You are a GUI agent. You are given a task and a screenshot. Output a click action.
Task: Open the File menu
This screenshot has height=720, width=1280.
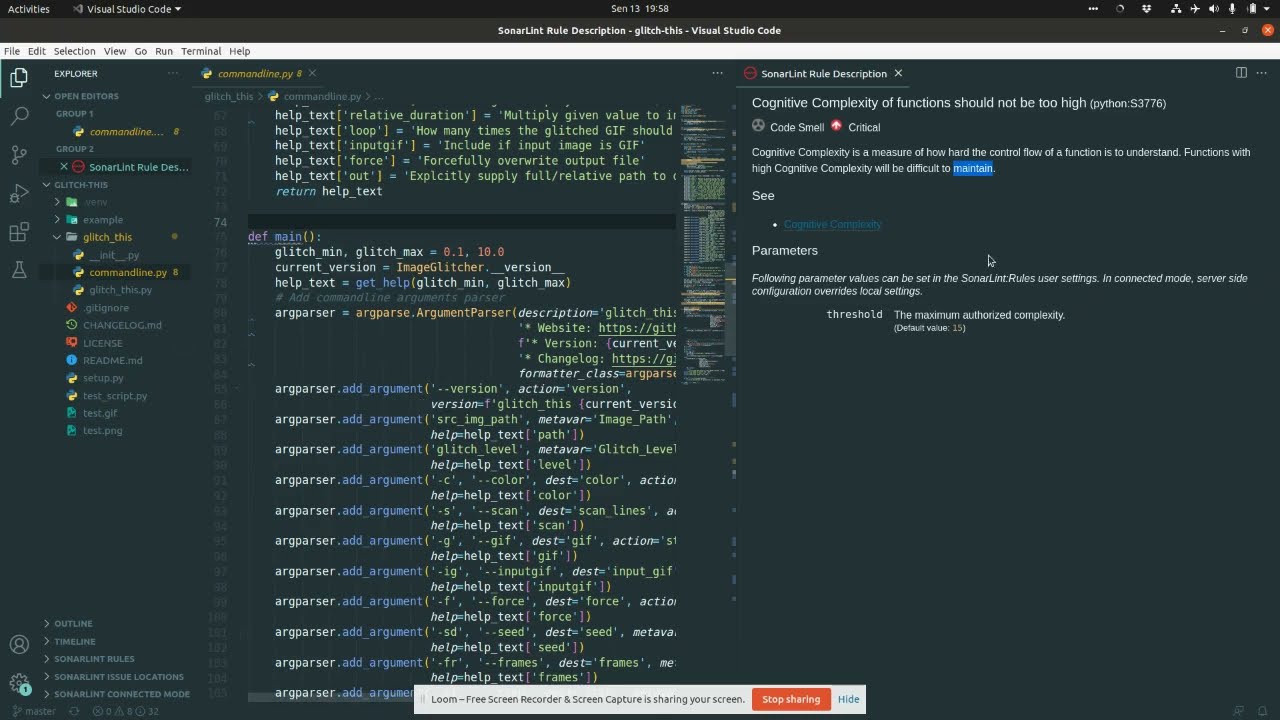pos(12,51)
